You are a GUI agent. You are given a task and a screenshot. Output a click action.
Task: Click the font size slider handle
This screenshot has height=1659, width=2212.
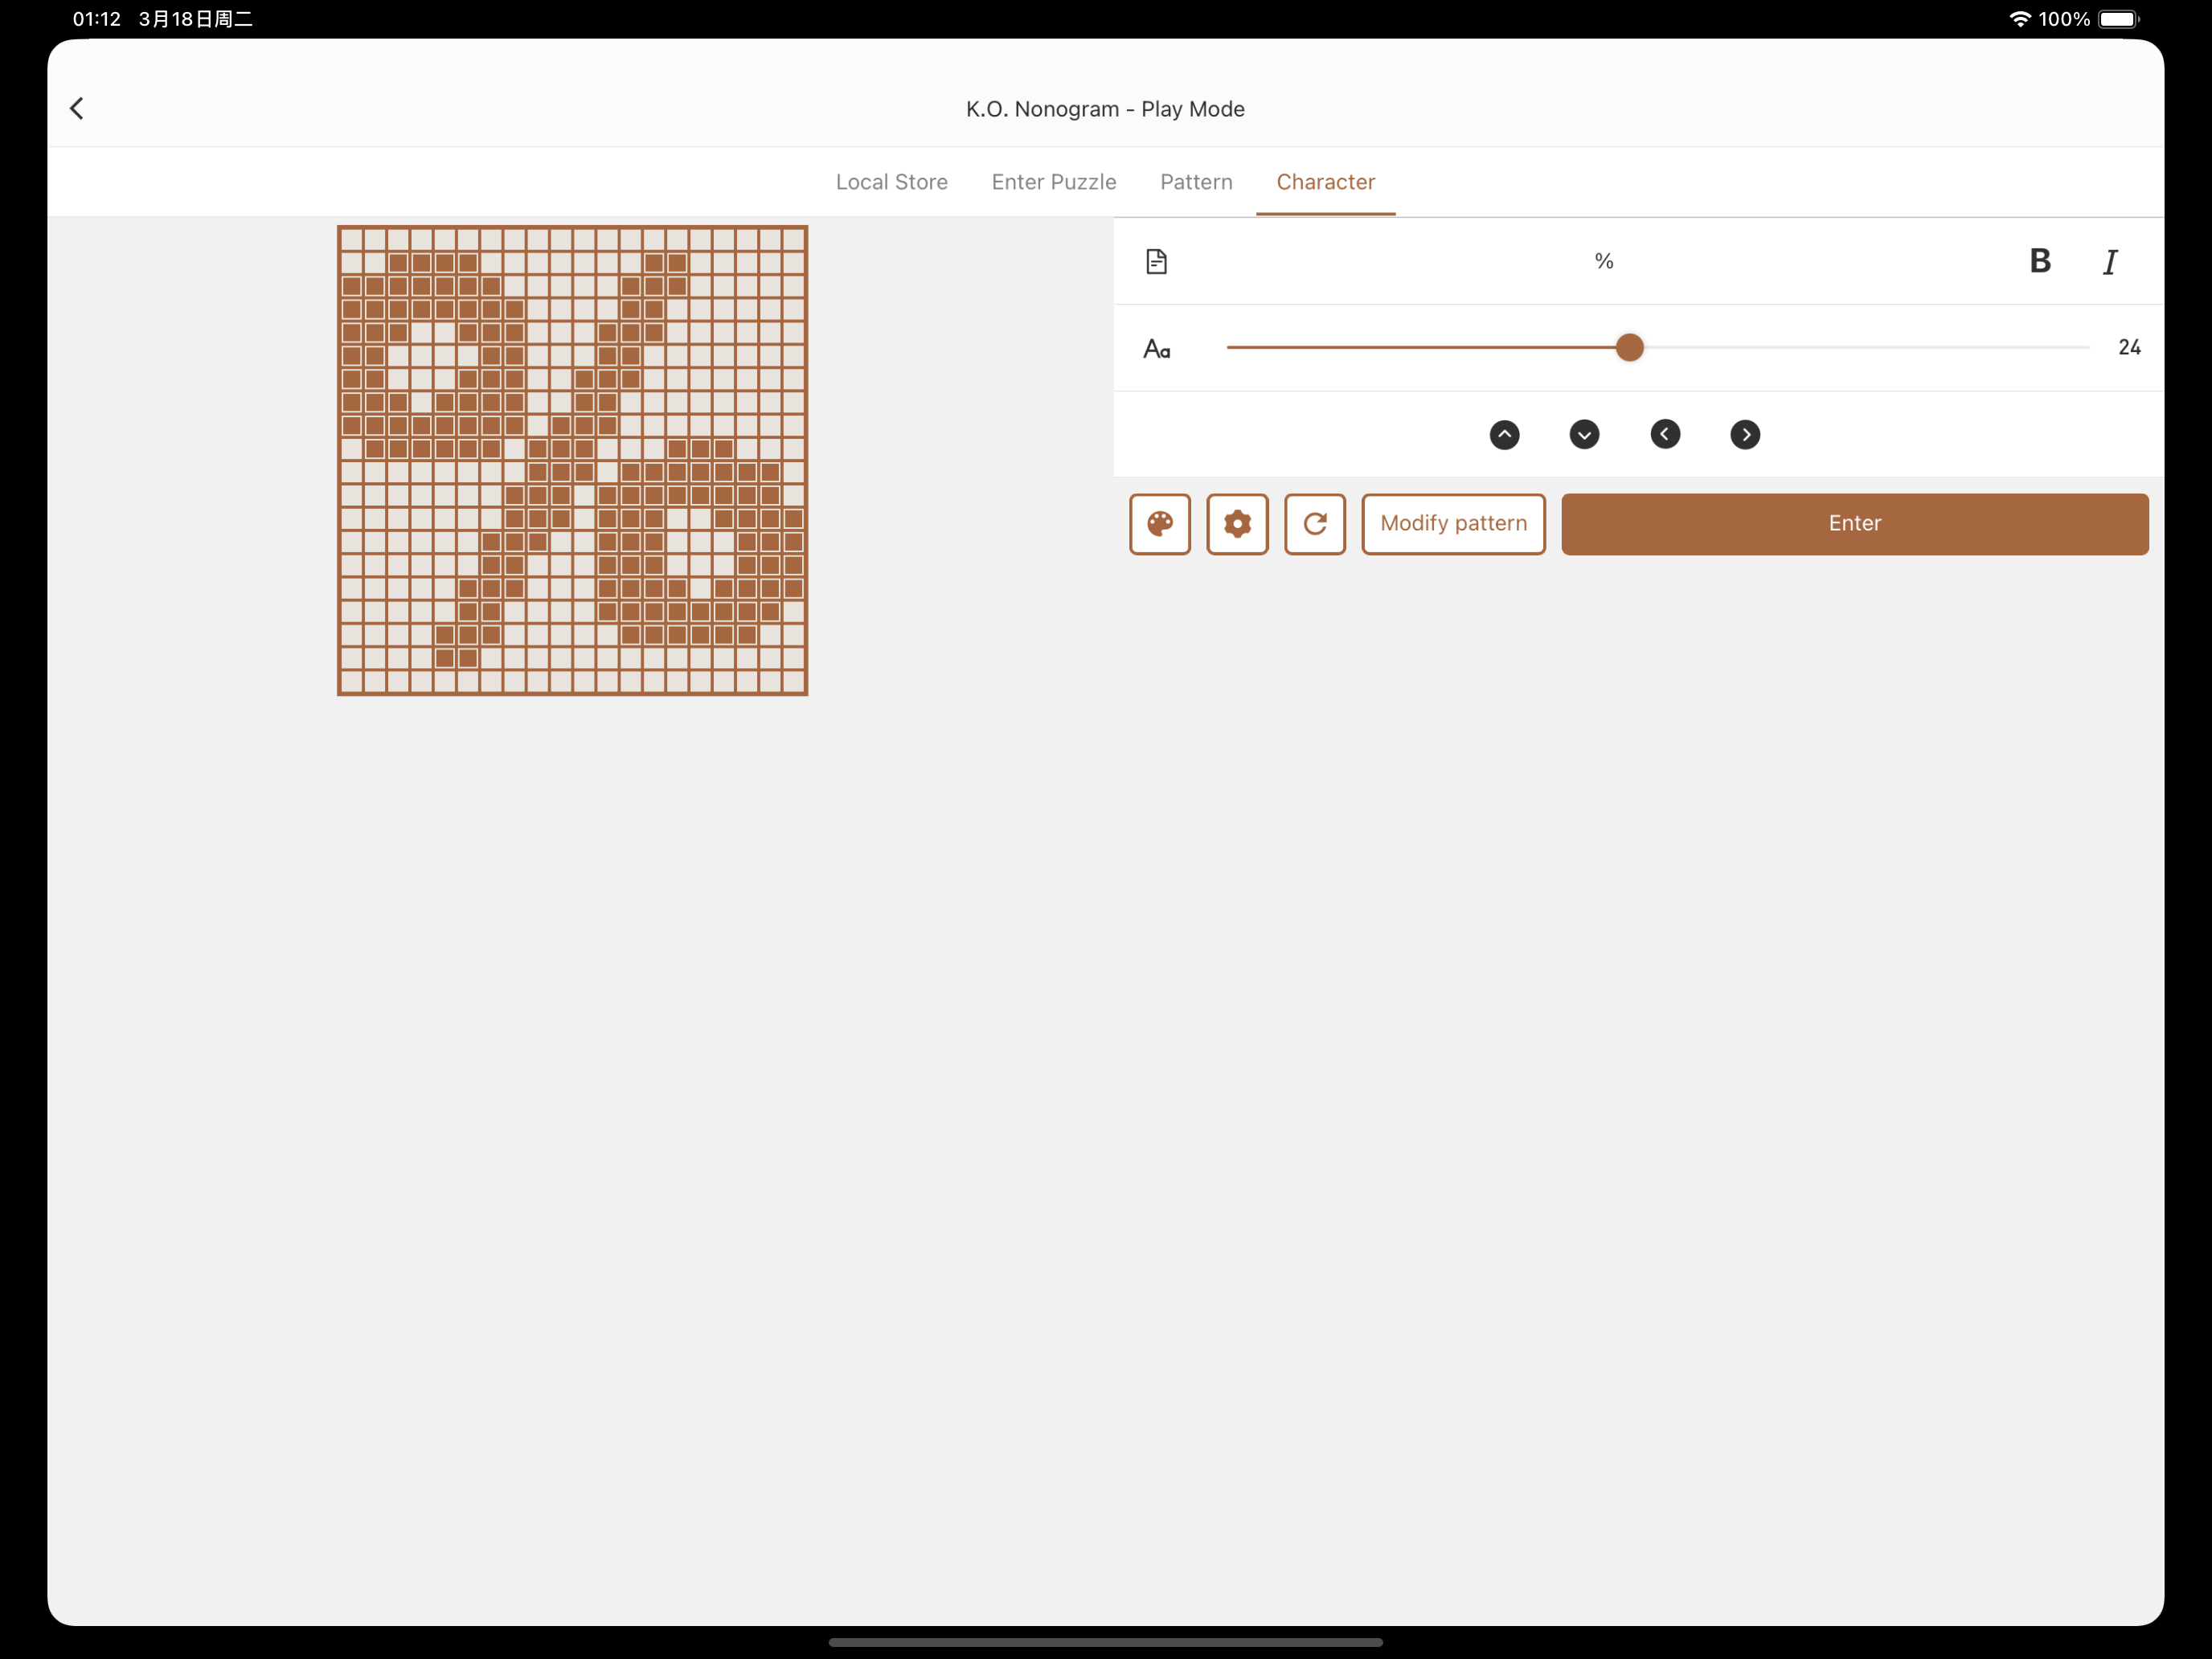[1629, 347]
